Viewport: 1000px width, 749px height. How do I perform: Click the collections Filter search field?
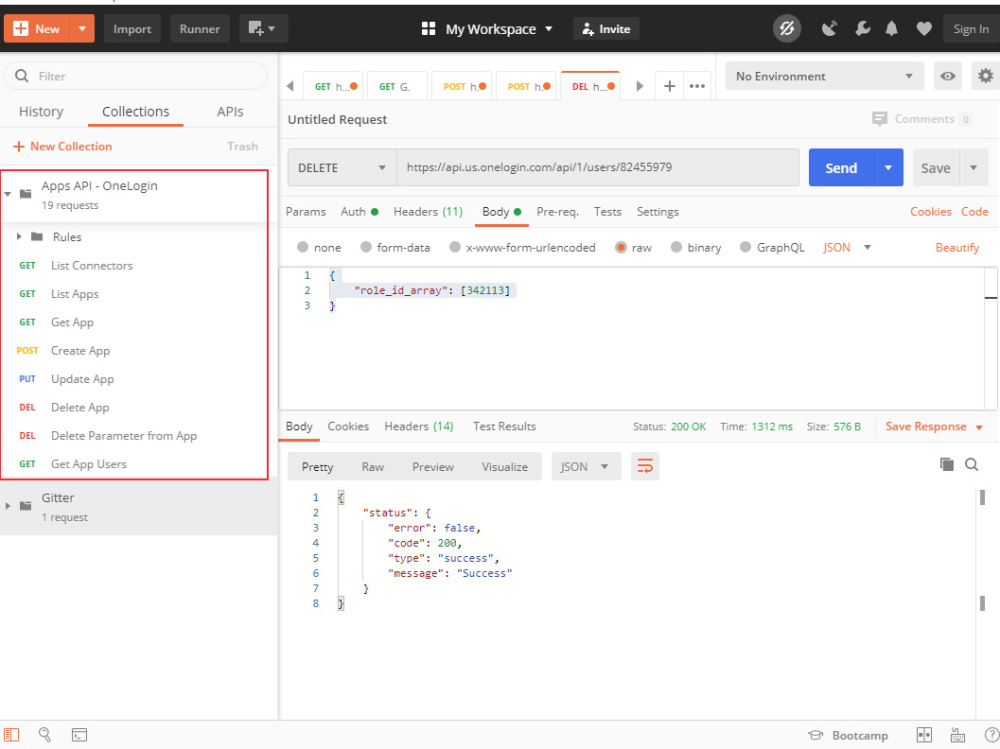coord(136,76)
